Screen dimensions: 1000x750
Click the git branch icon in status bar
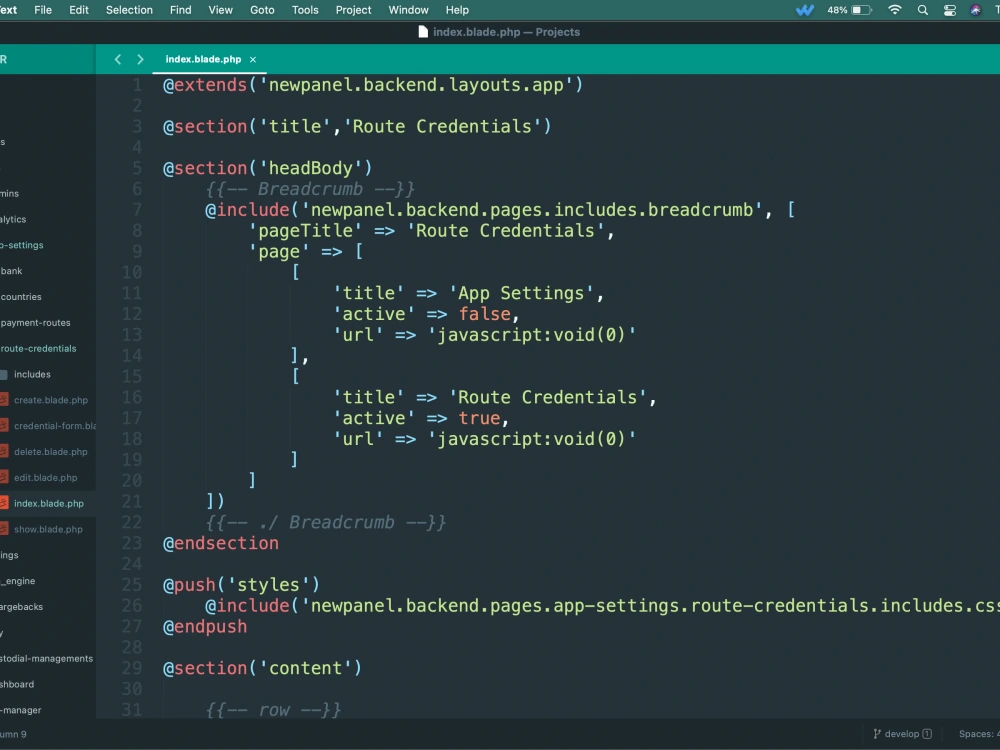click(875, 733)
